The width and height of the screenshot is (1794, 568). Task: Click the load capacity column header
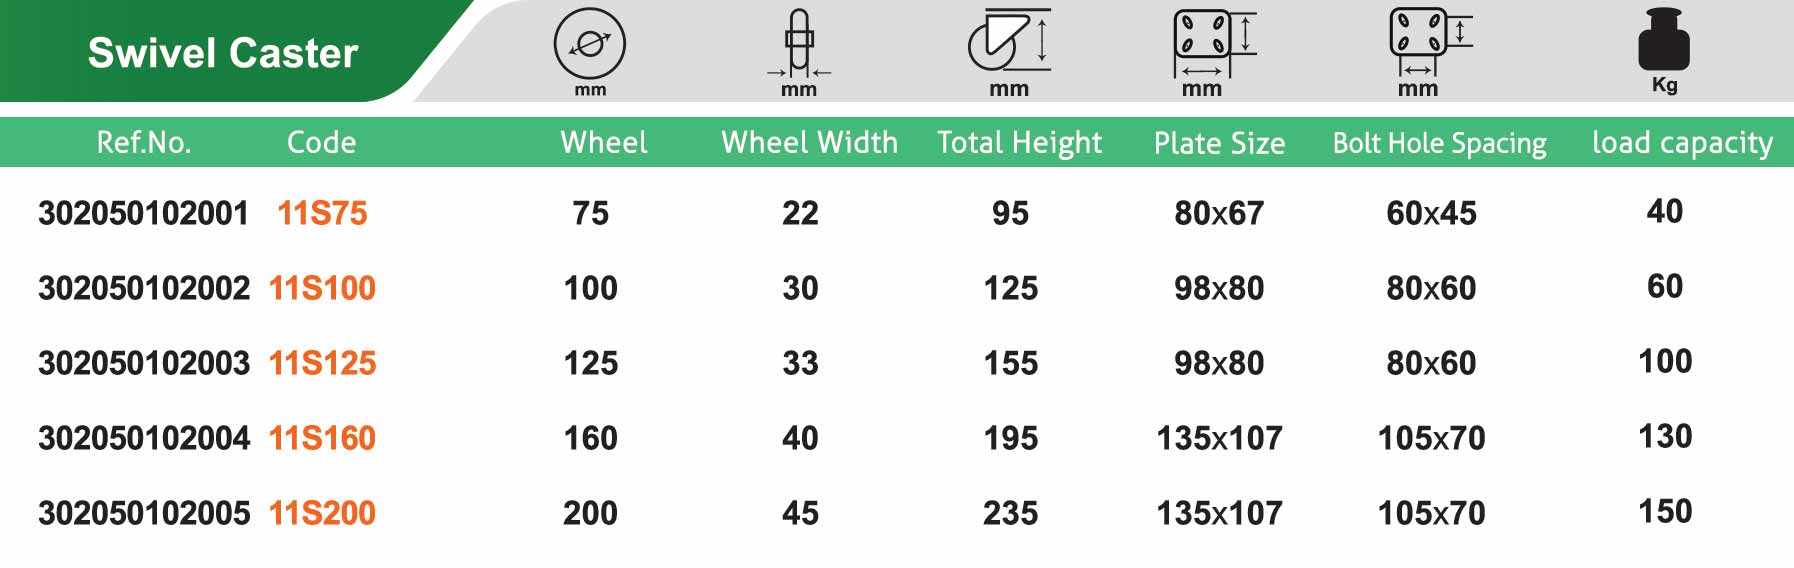(x=1682, y=142)
